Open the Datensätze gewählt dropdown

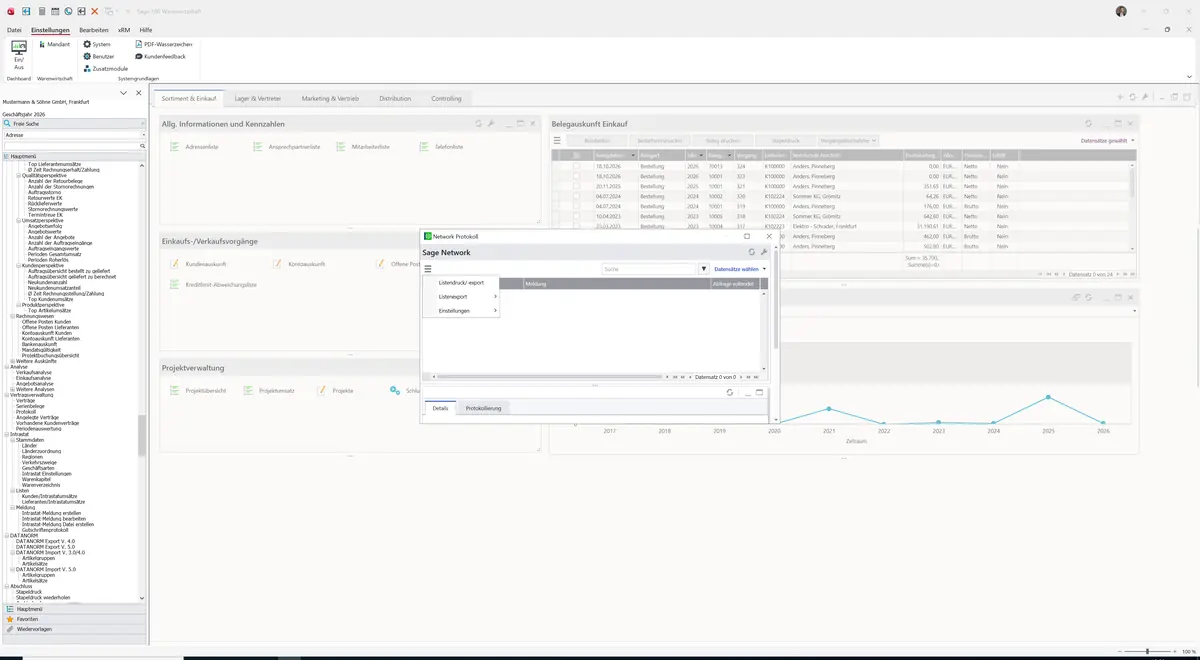point(1108,141)
